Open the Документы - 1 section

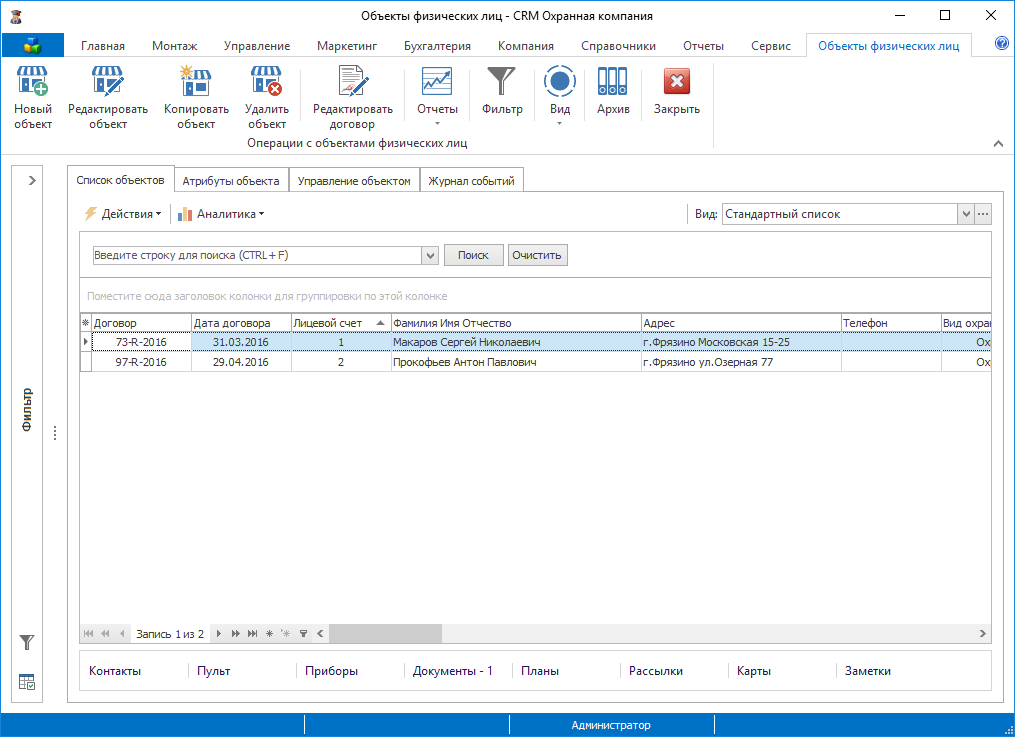tap(452, 671)
